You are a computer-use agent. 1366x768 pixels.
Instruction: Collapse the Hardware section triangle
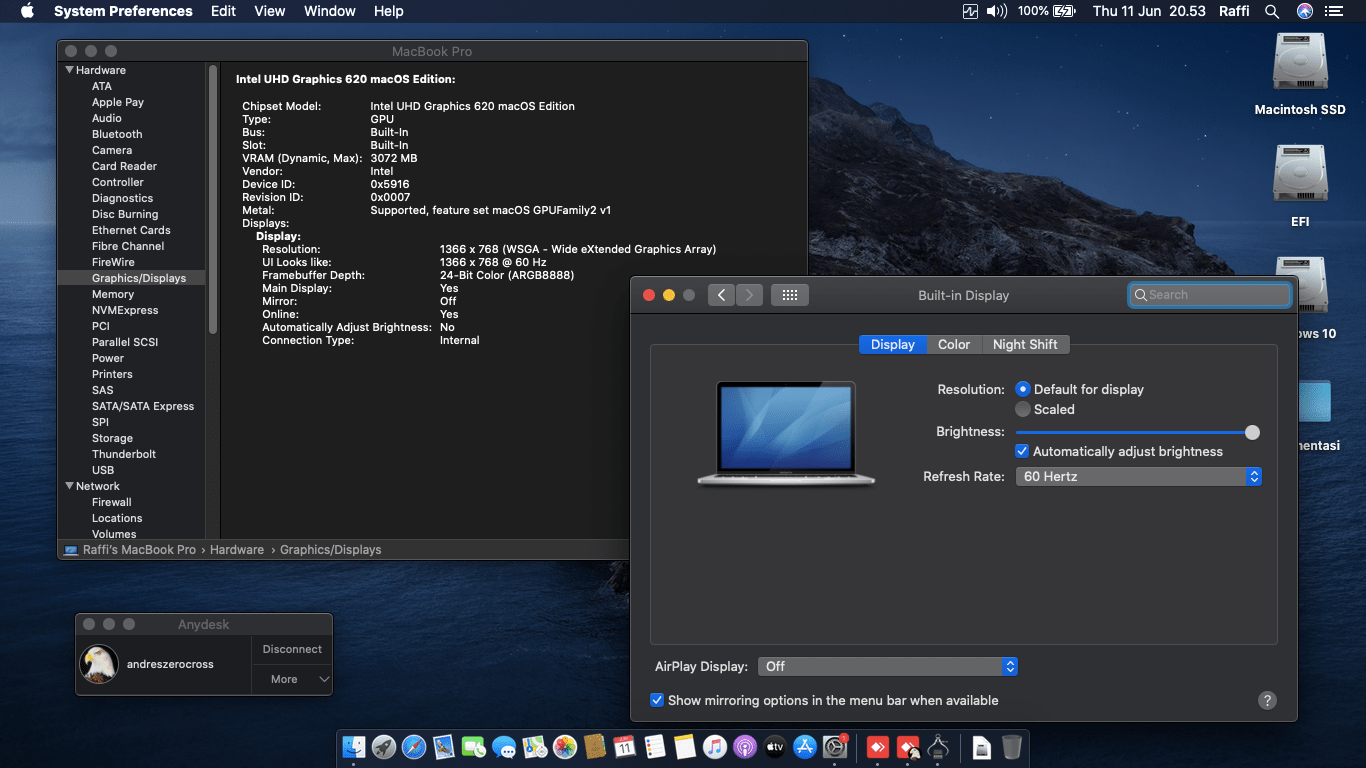click(x=69, y=70)
